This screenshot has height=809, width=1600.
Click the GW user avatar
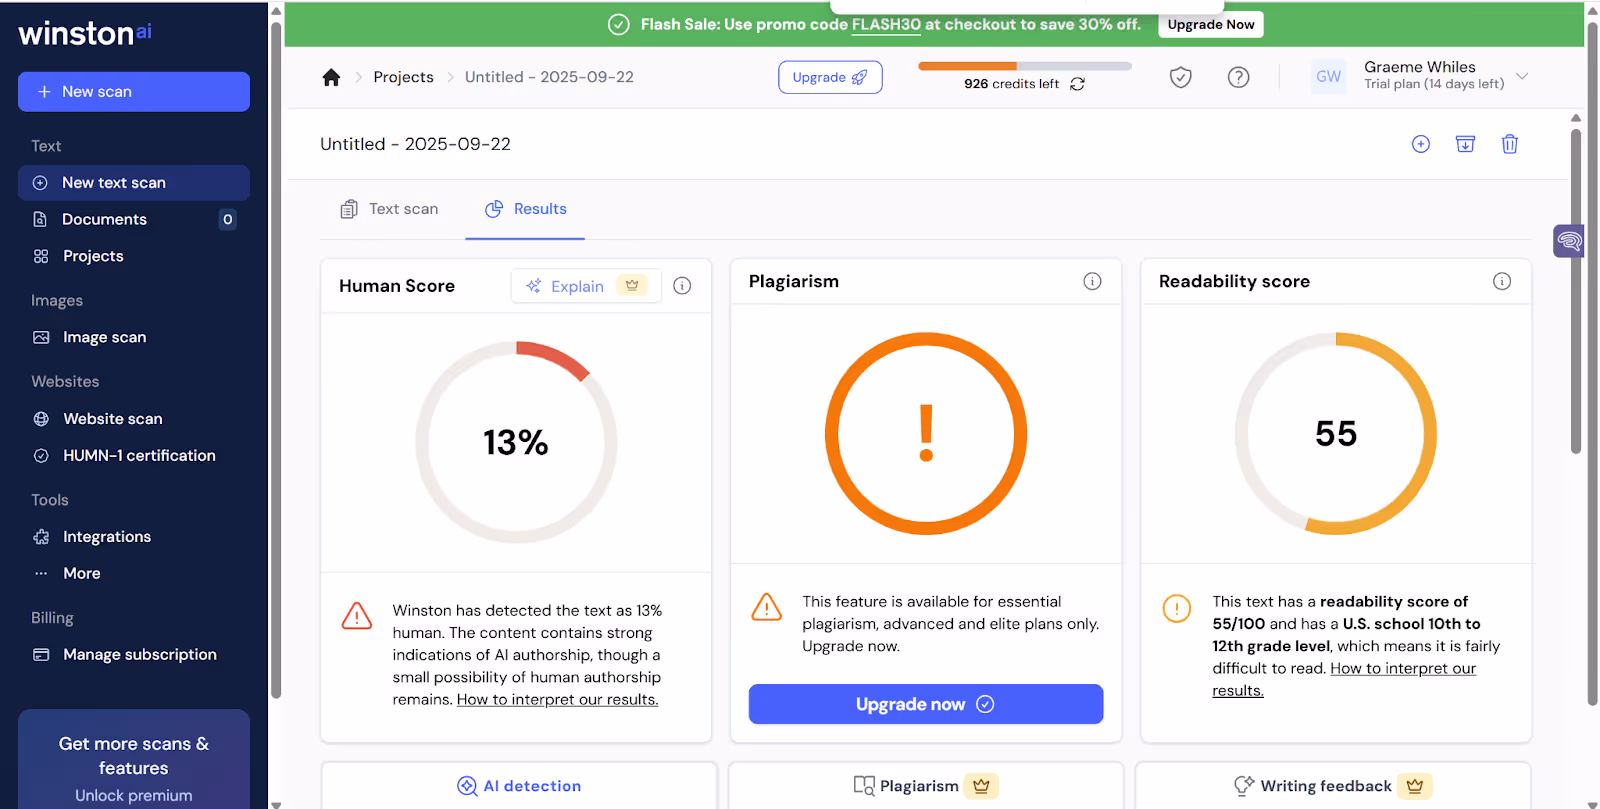(1329, 76)
